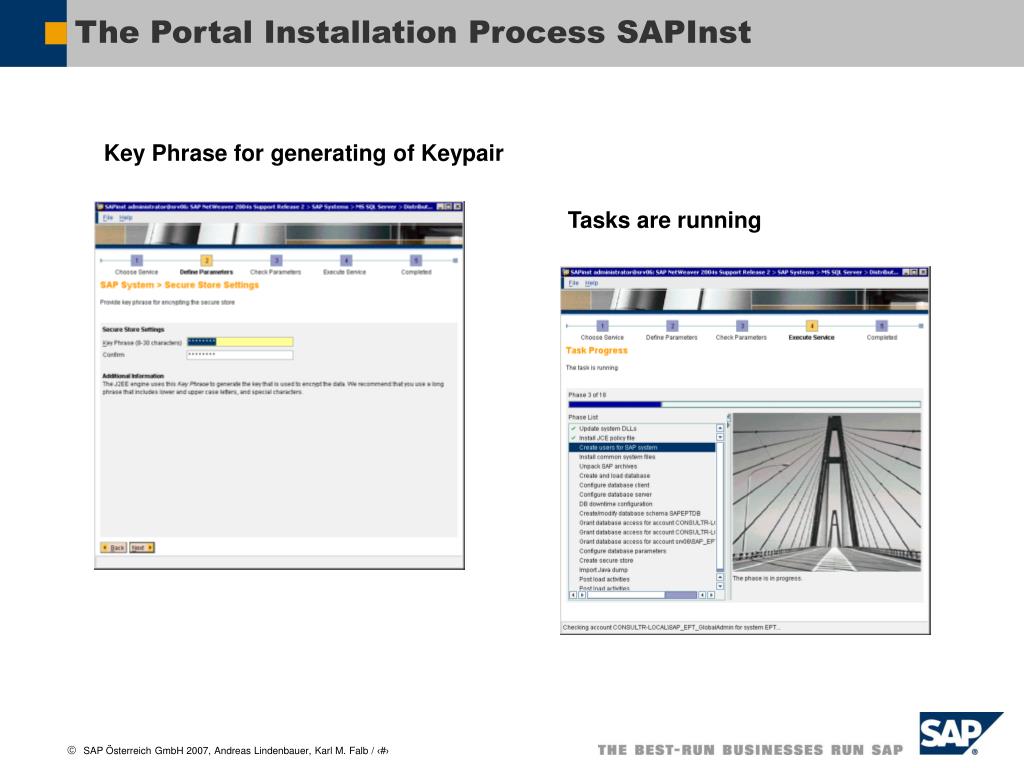1024x768 pixels.
Task: Click the bridge image in Task Progress window
Action: coord(827,492)
